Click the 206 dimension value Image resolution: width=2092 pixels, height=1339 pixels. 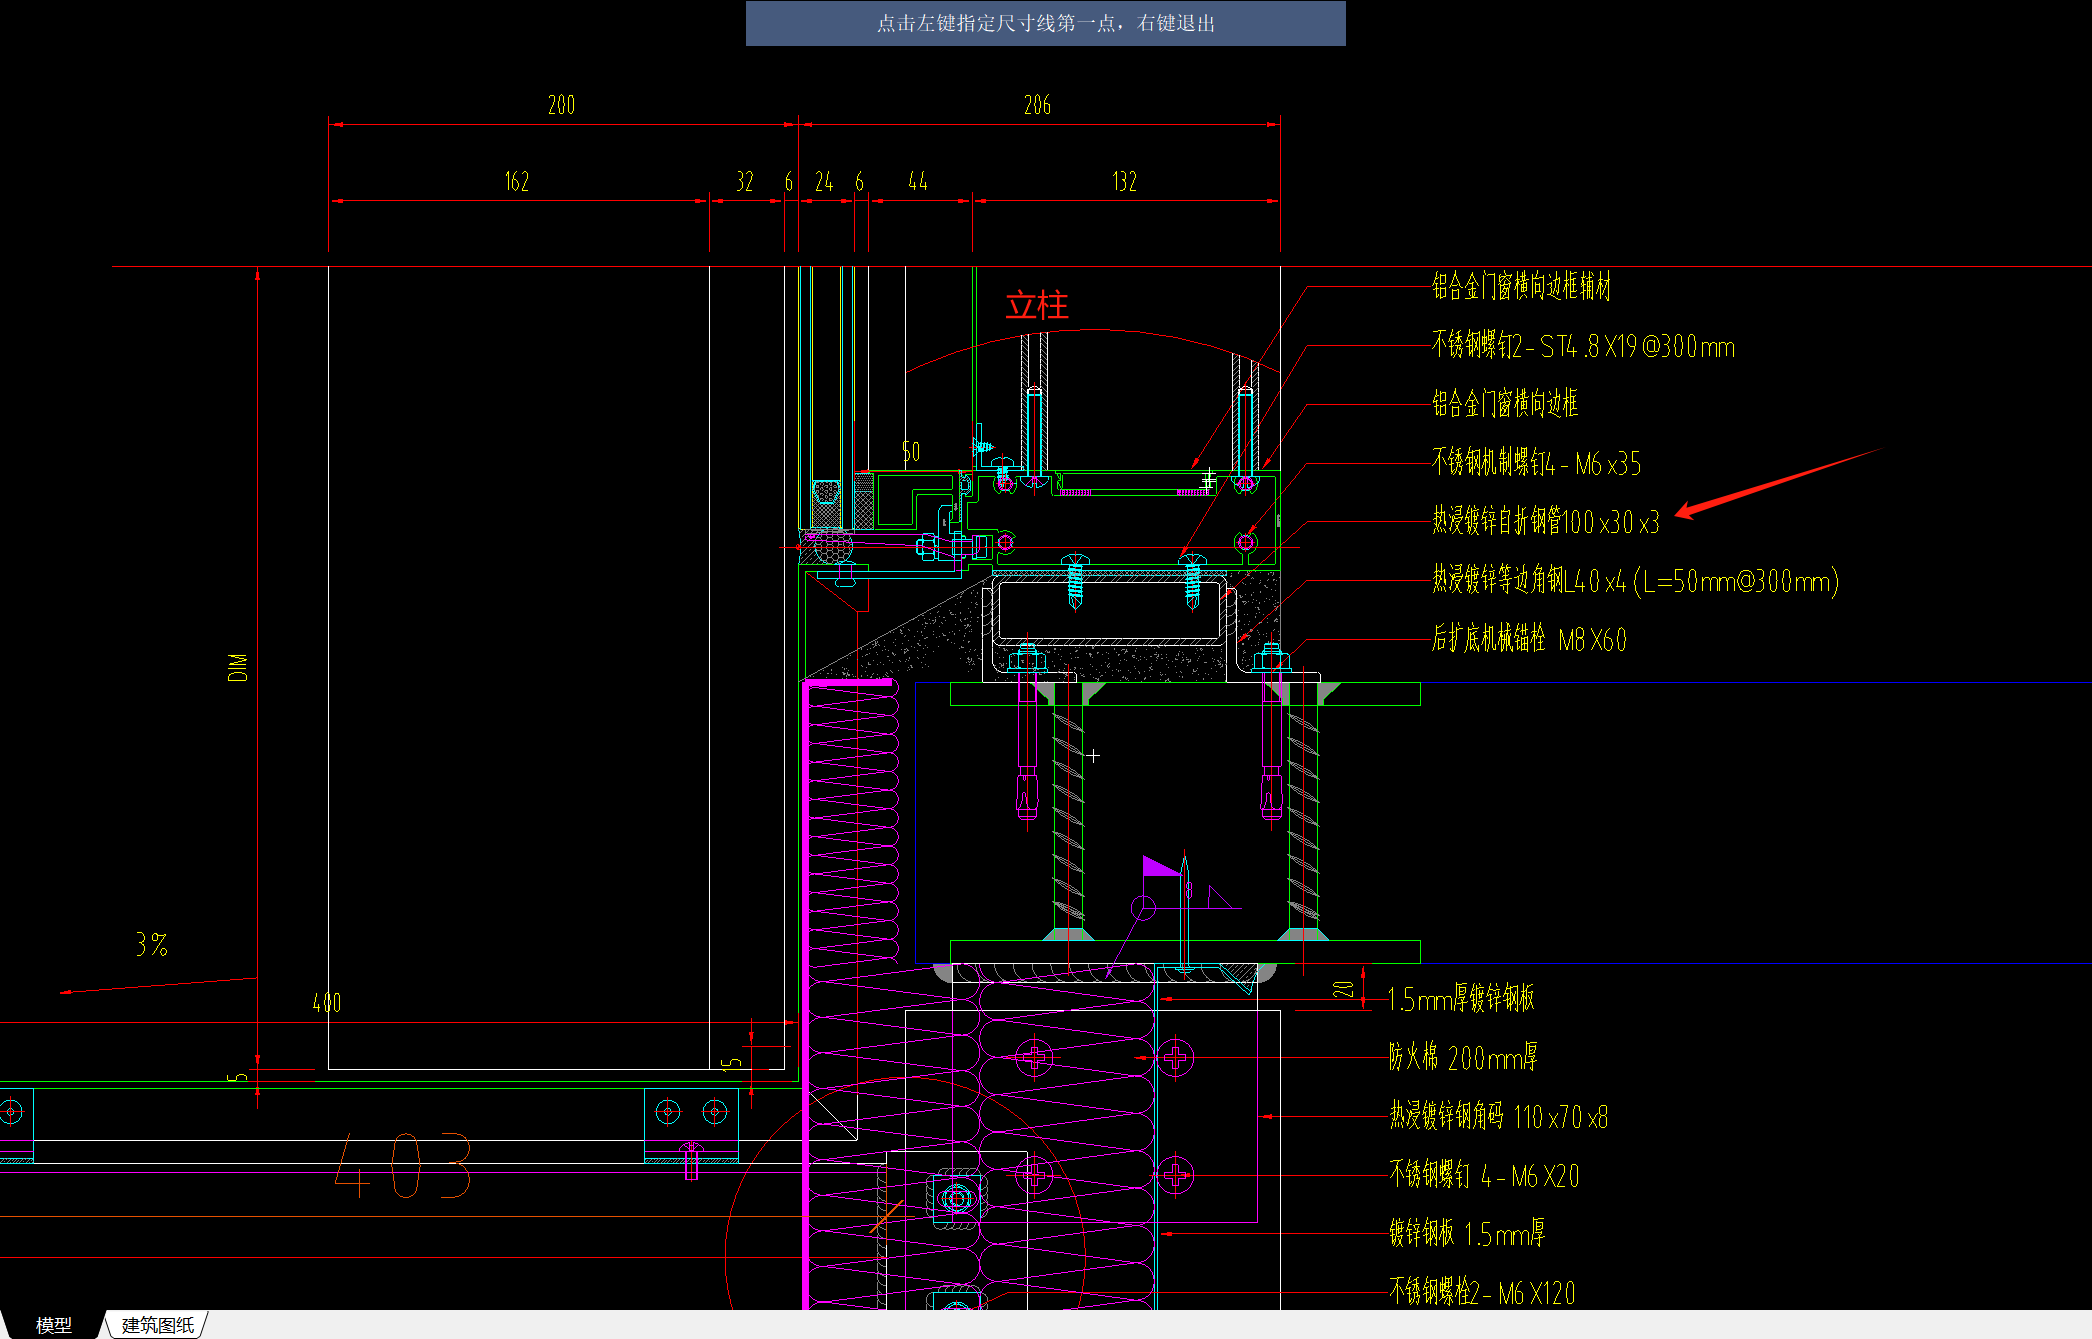(1037, 105)
